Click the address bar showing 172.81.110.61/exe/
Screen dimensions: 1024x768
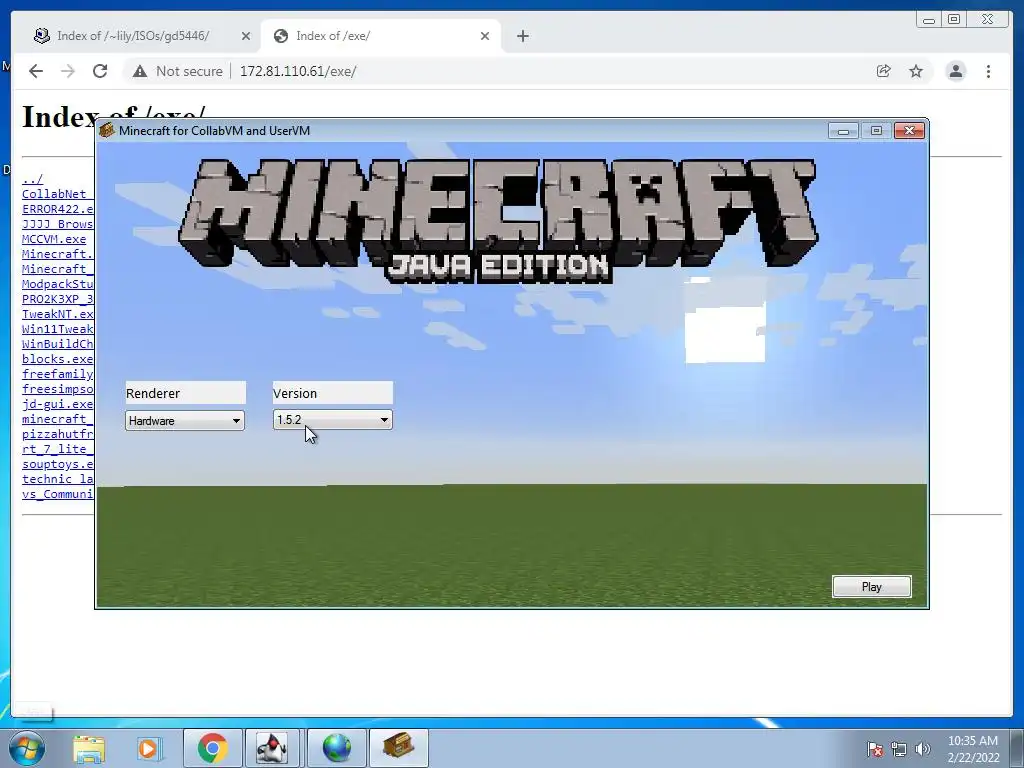(298, 71)
